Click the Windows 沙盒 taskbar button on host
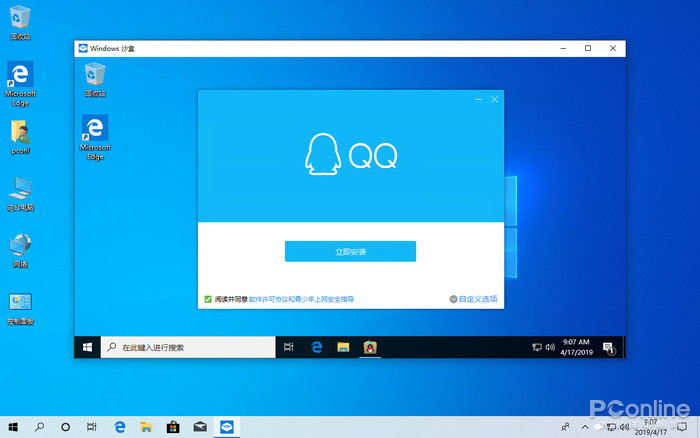700x438 pixels. point(227,427)
